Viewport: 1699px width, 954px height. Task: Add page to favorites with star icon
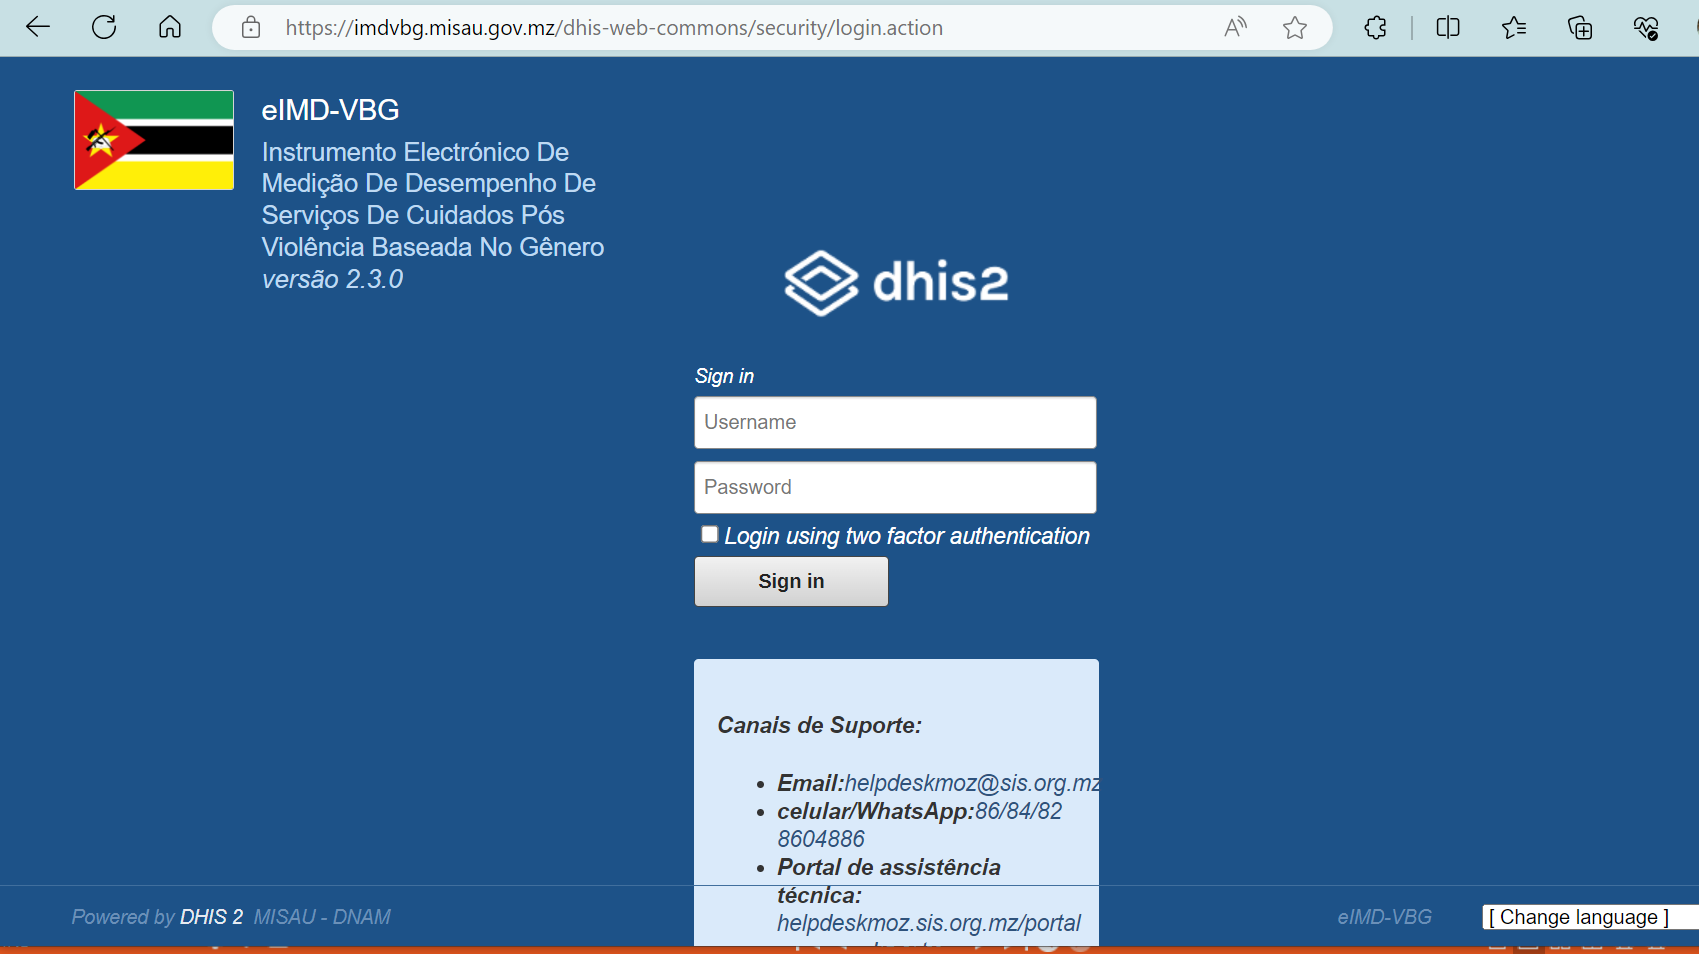[1295, 28]
